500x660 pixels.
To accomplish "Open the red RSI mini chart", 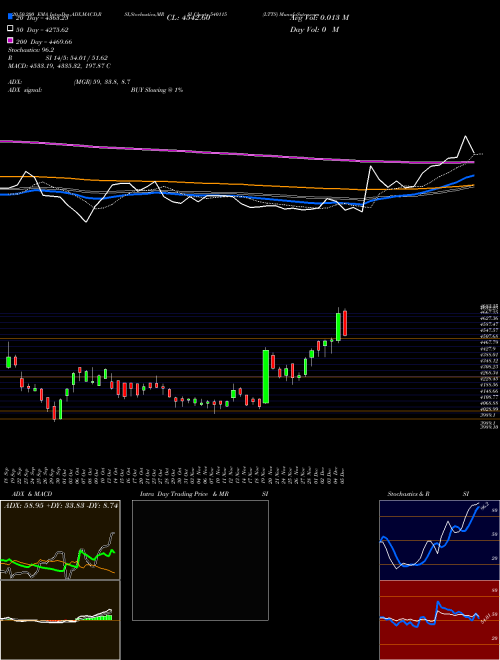I will pos(439,620).
